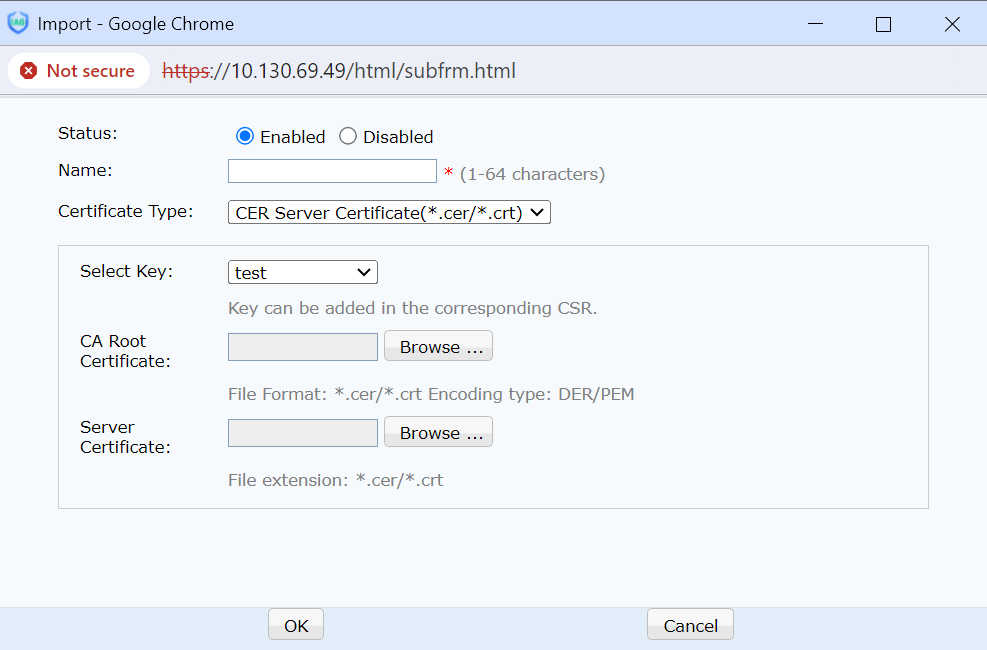Screen dimensions: 987x650
Task: Click the Not secure label chip
Action: point(79,71)
